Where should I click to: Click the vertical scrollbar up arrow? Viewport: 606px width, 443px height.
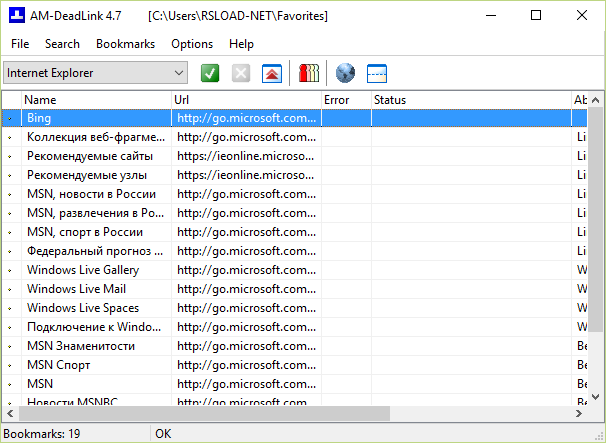596,100
